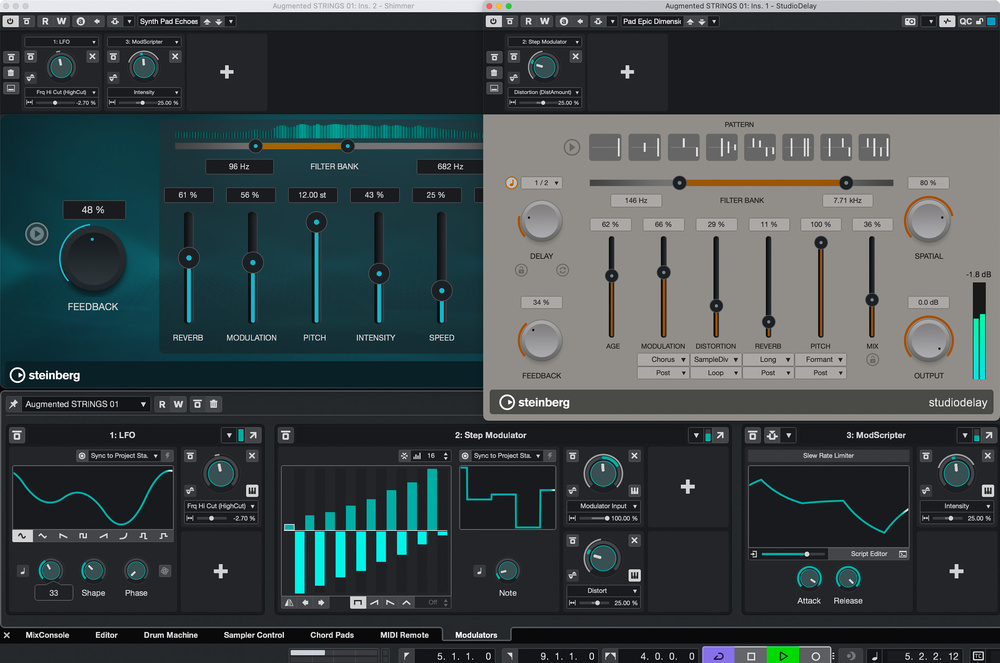Open Chord Pads tab

tap(332, 635)
